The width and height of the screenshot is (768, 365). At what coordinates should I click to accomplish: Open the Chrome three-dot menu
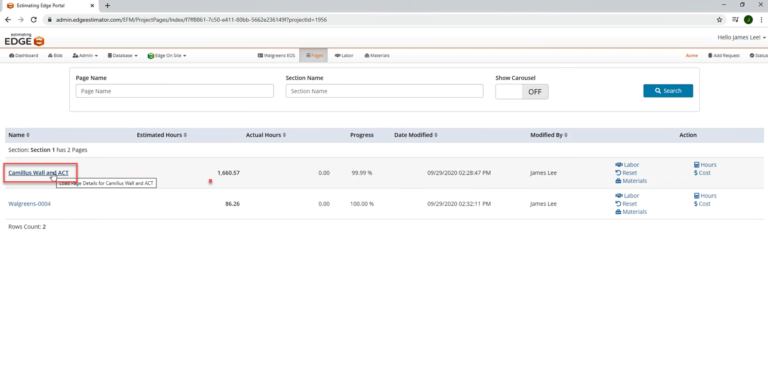762,20
